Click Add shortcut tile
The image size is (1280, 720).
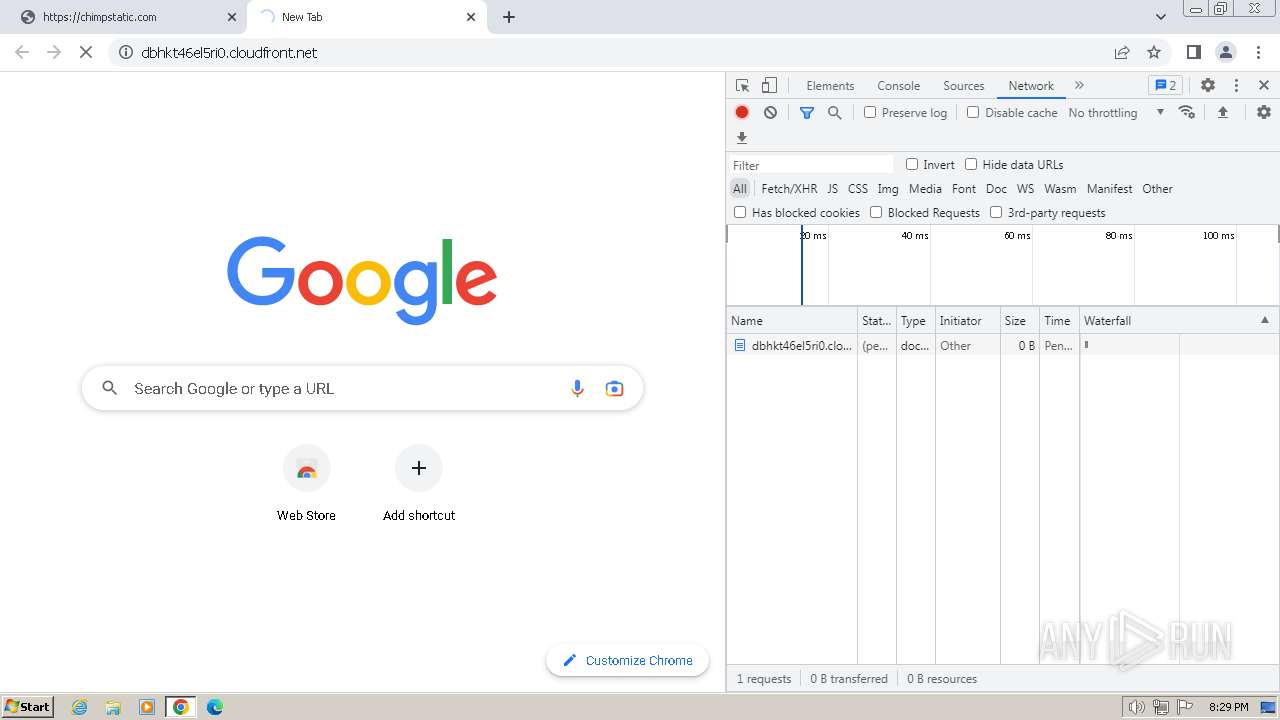tap(419, 484)
